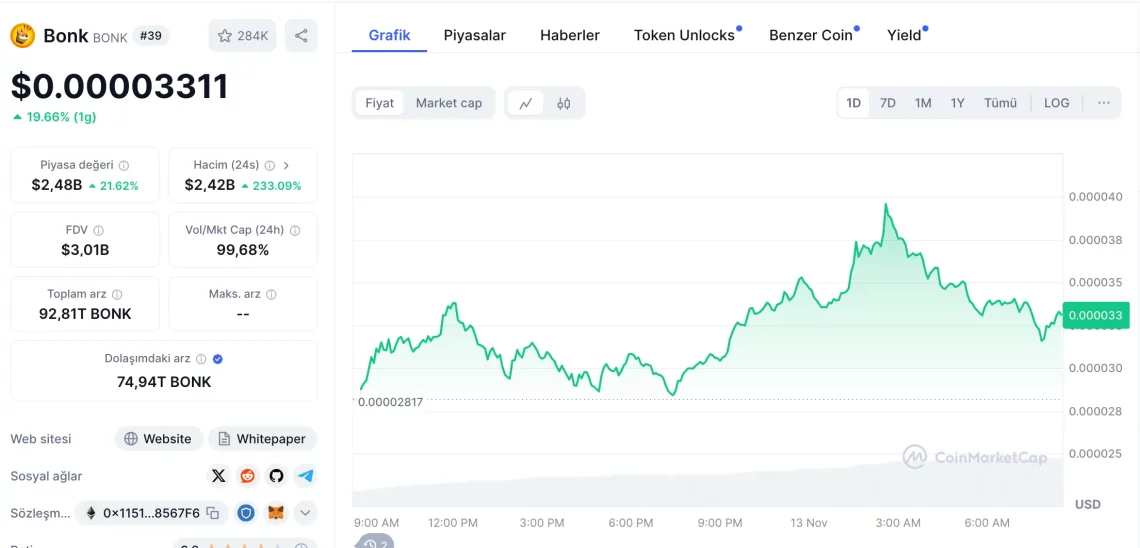Enable the LOG scale on chart

click(x=1056, y=103)
